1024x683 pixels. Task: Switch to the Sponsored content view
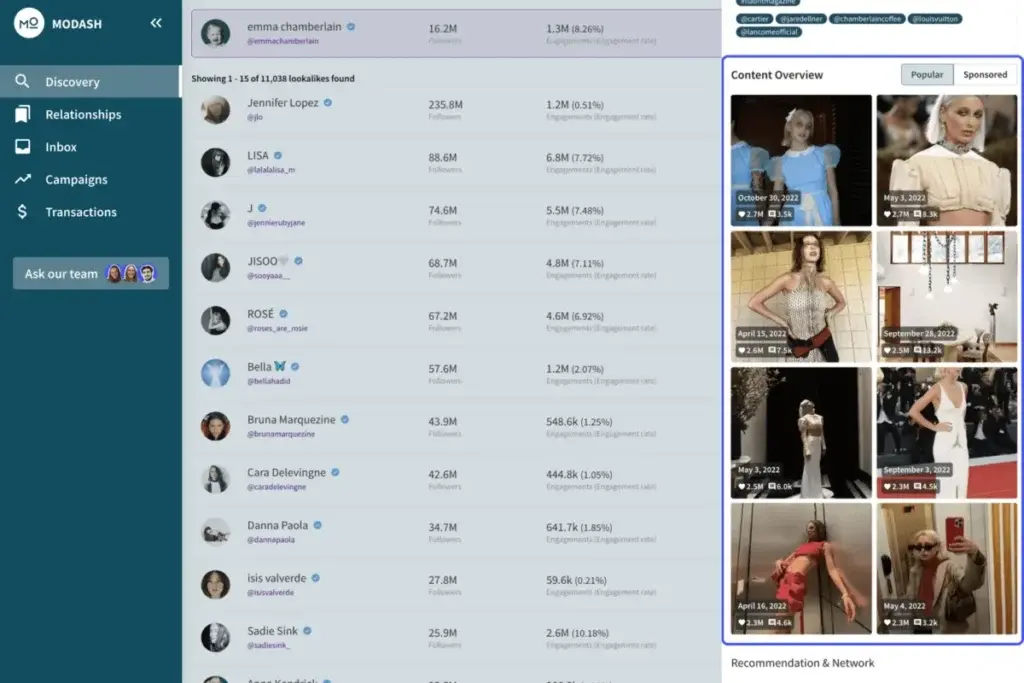(x=984, y=74)
